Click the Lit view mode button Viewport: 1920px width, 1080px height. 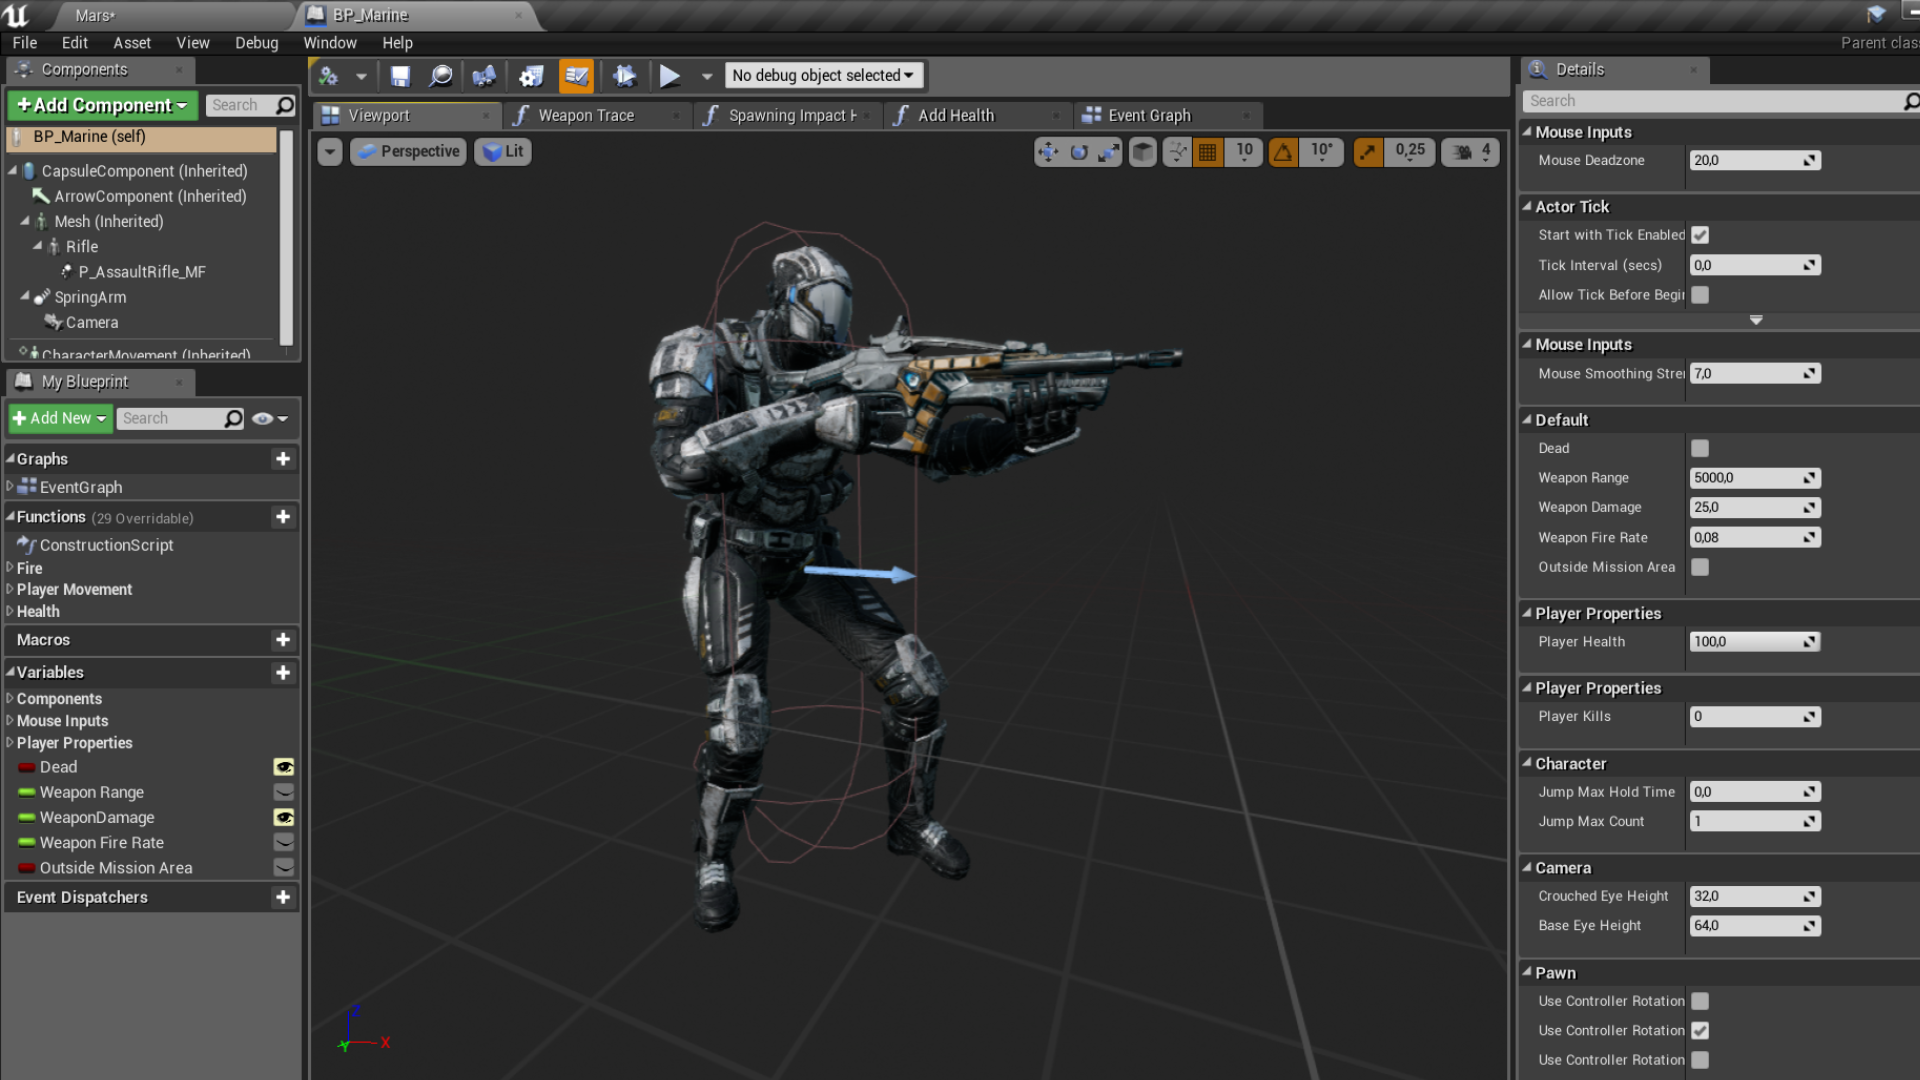pyautogui.click(x=503, y=152)
